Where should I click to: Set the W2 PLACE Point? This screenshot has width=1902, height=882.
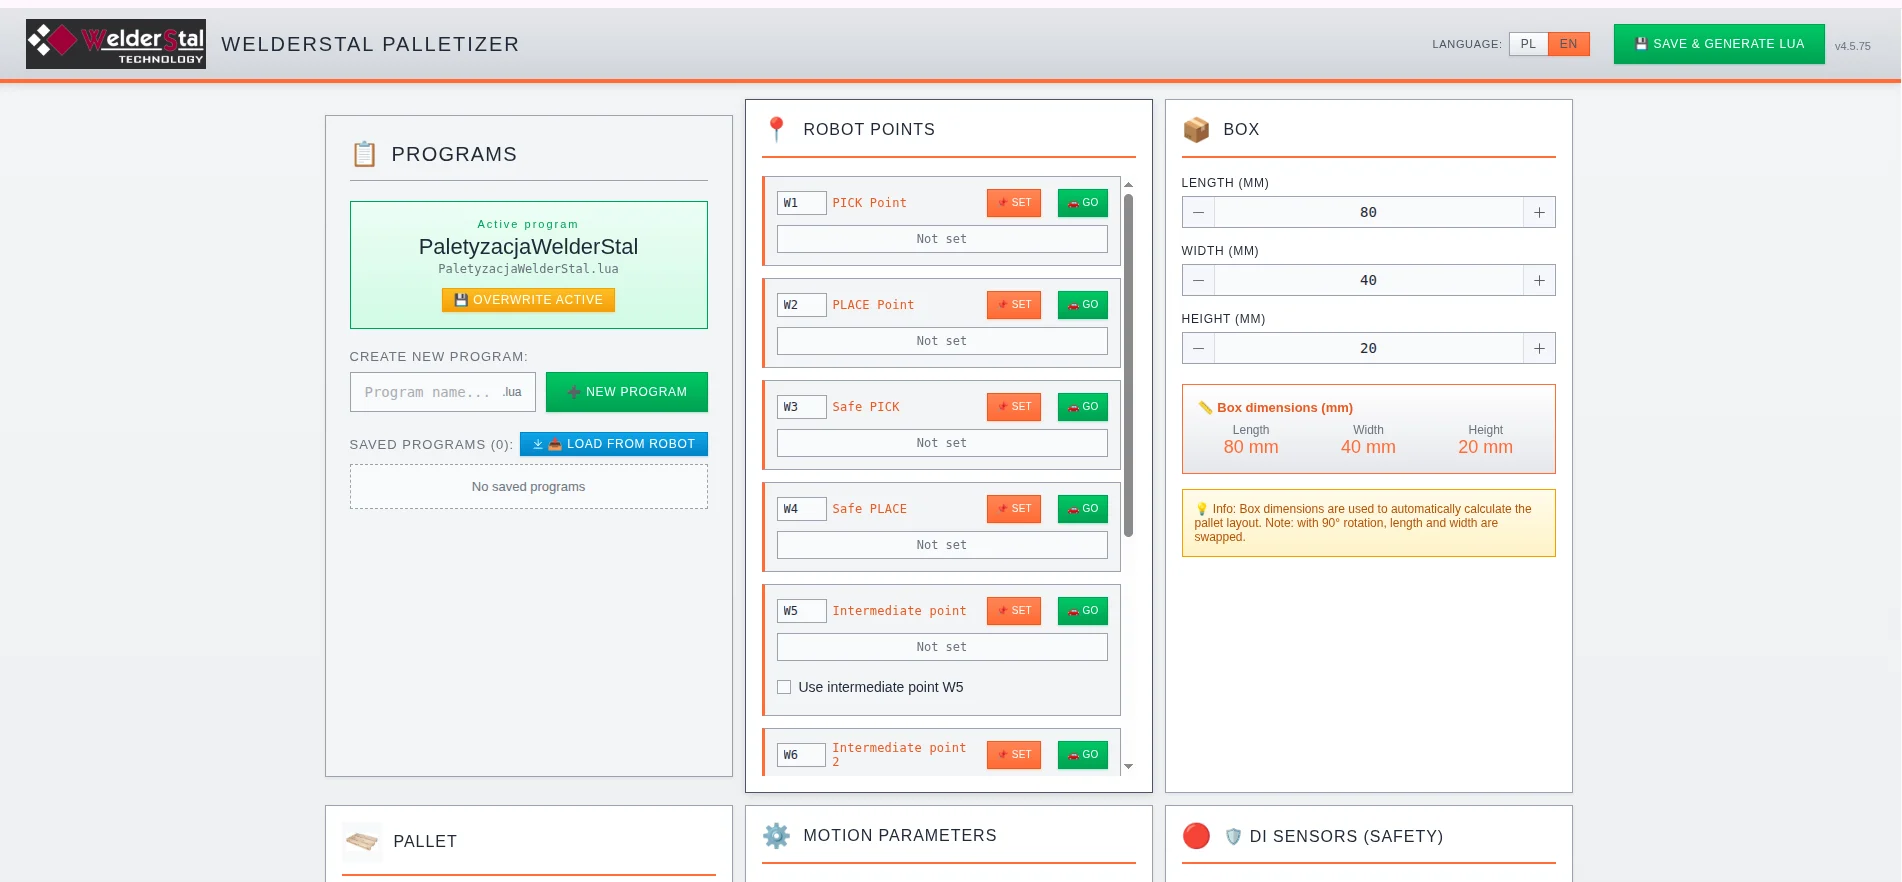tap(1014, 305)
